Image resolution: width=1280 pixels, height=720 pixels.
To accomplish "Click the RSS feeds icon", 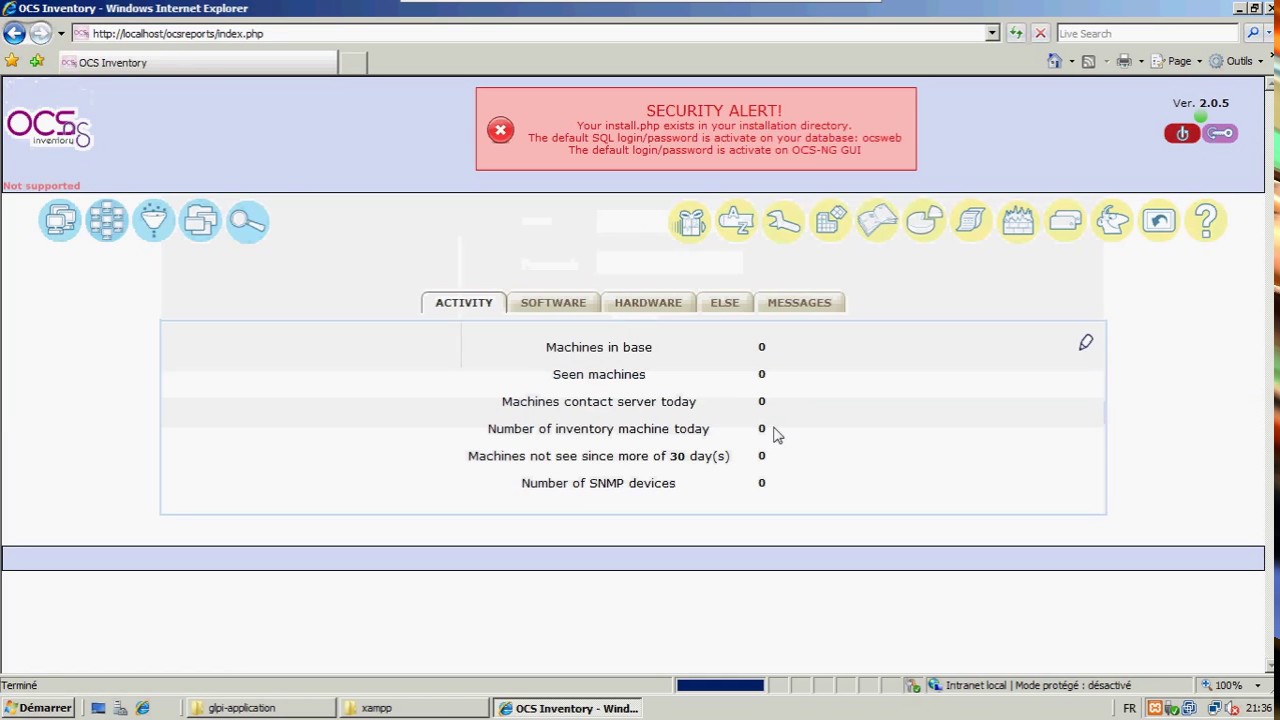I will [1089, 61].
